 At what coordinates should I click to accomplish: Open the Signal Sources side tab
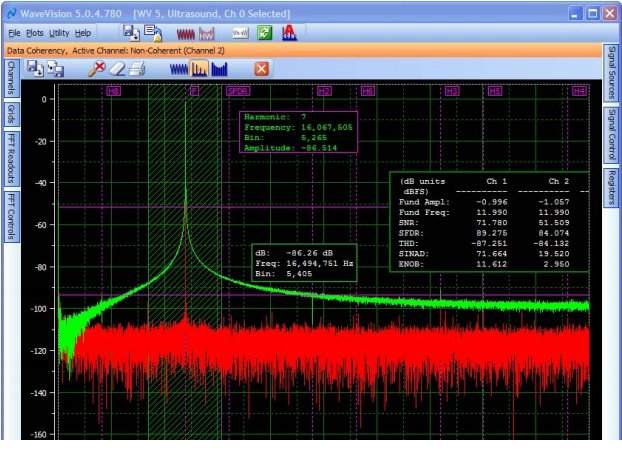pyautogui.click(x=611, y=74)
